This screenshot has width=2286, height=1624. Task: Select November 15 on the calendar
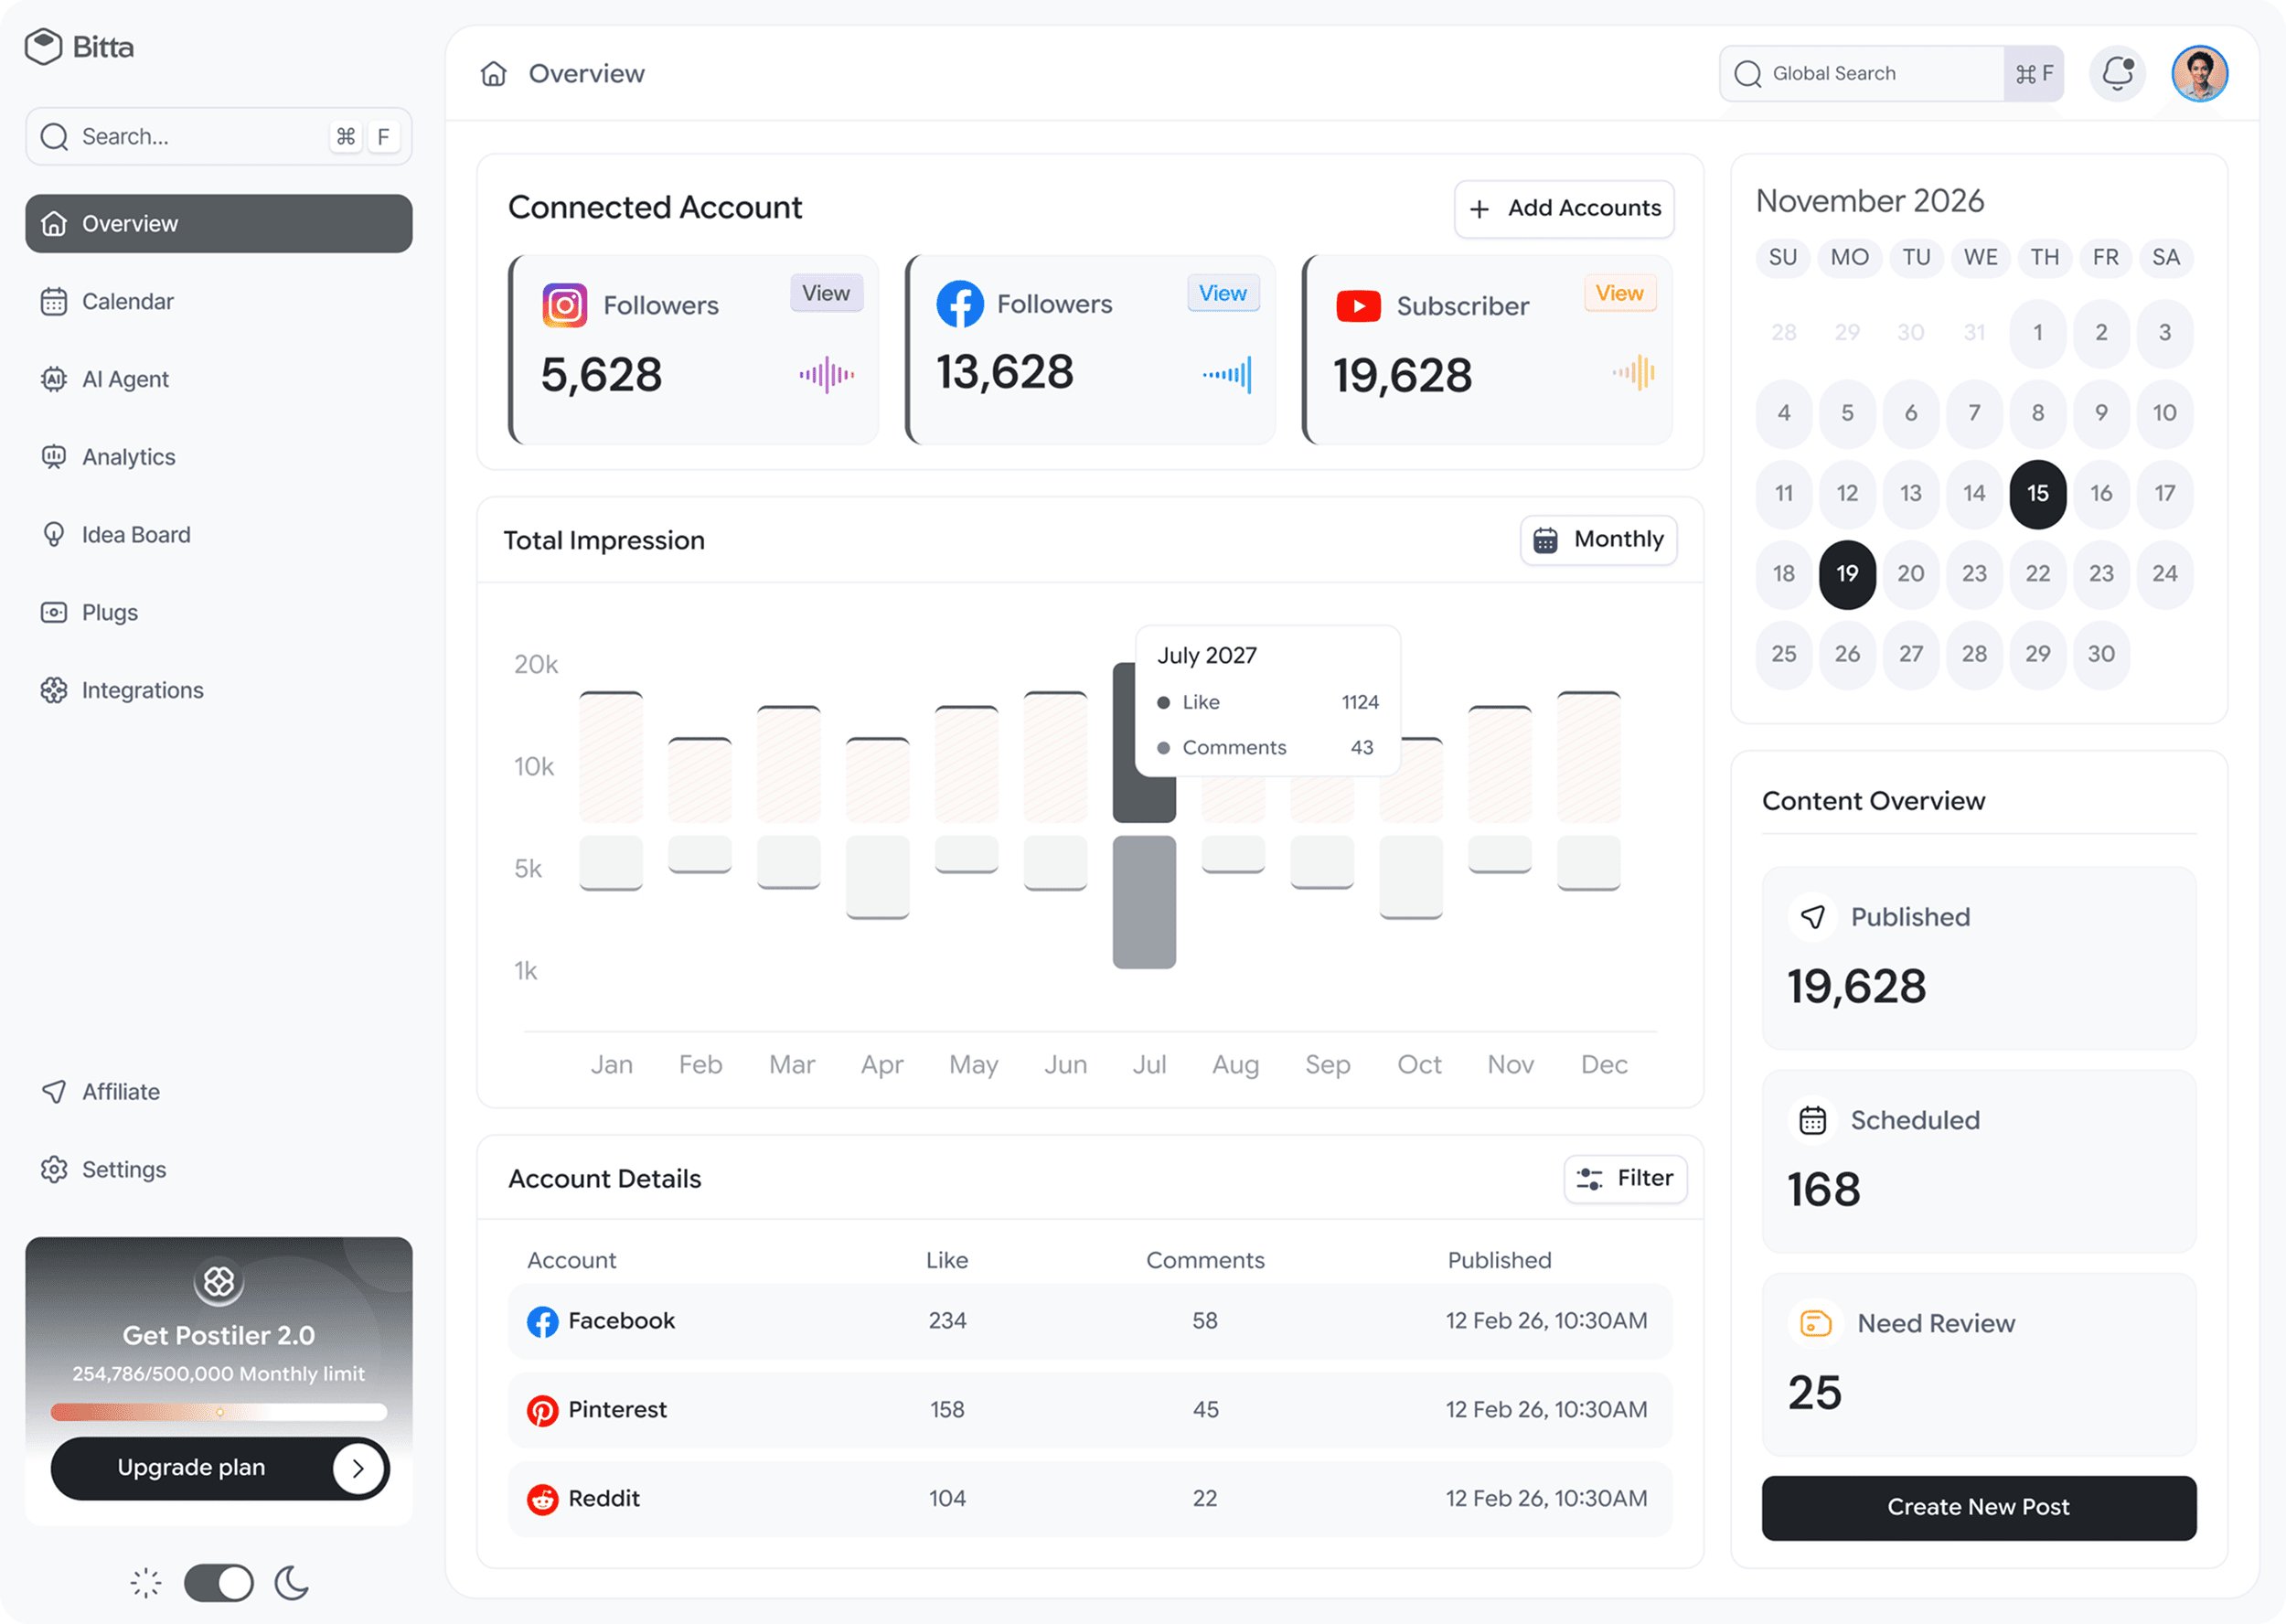point(2037,494)
